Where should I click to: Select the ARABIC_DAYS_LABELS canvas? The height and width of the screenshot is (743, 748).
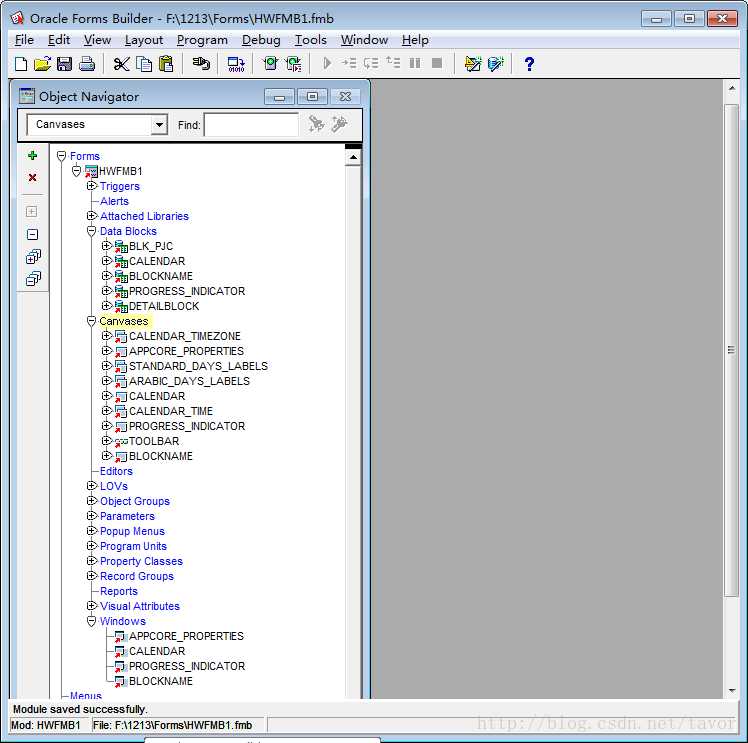pyautogui.click(x=189, y=381)
